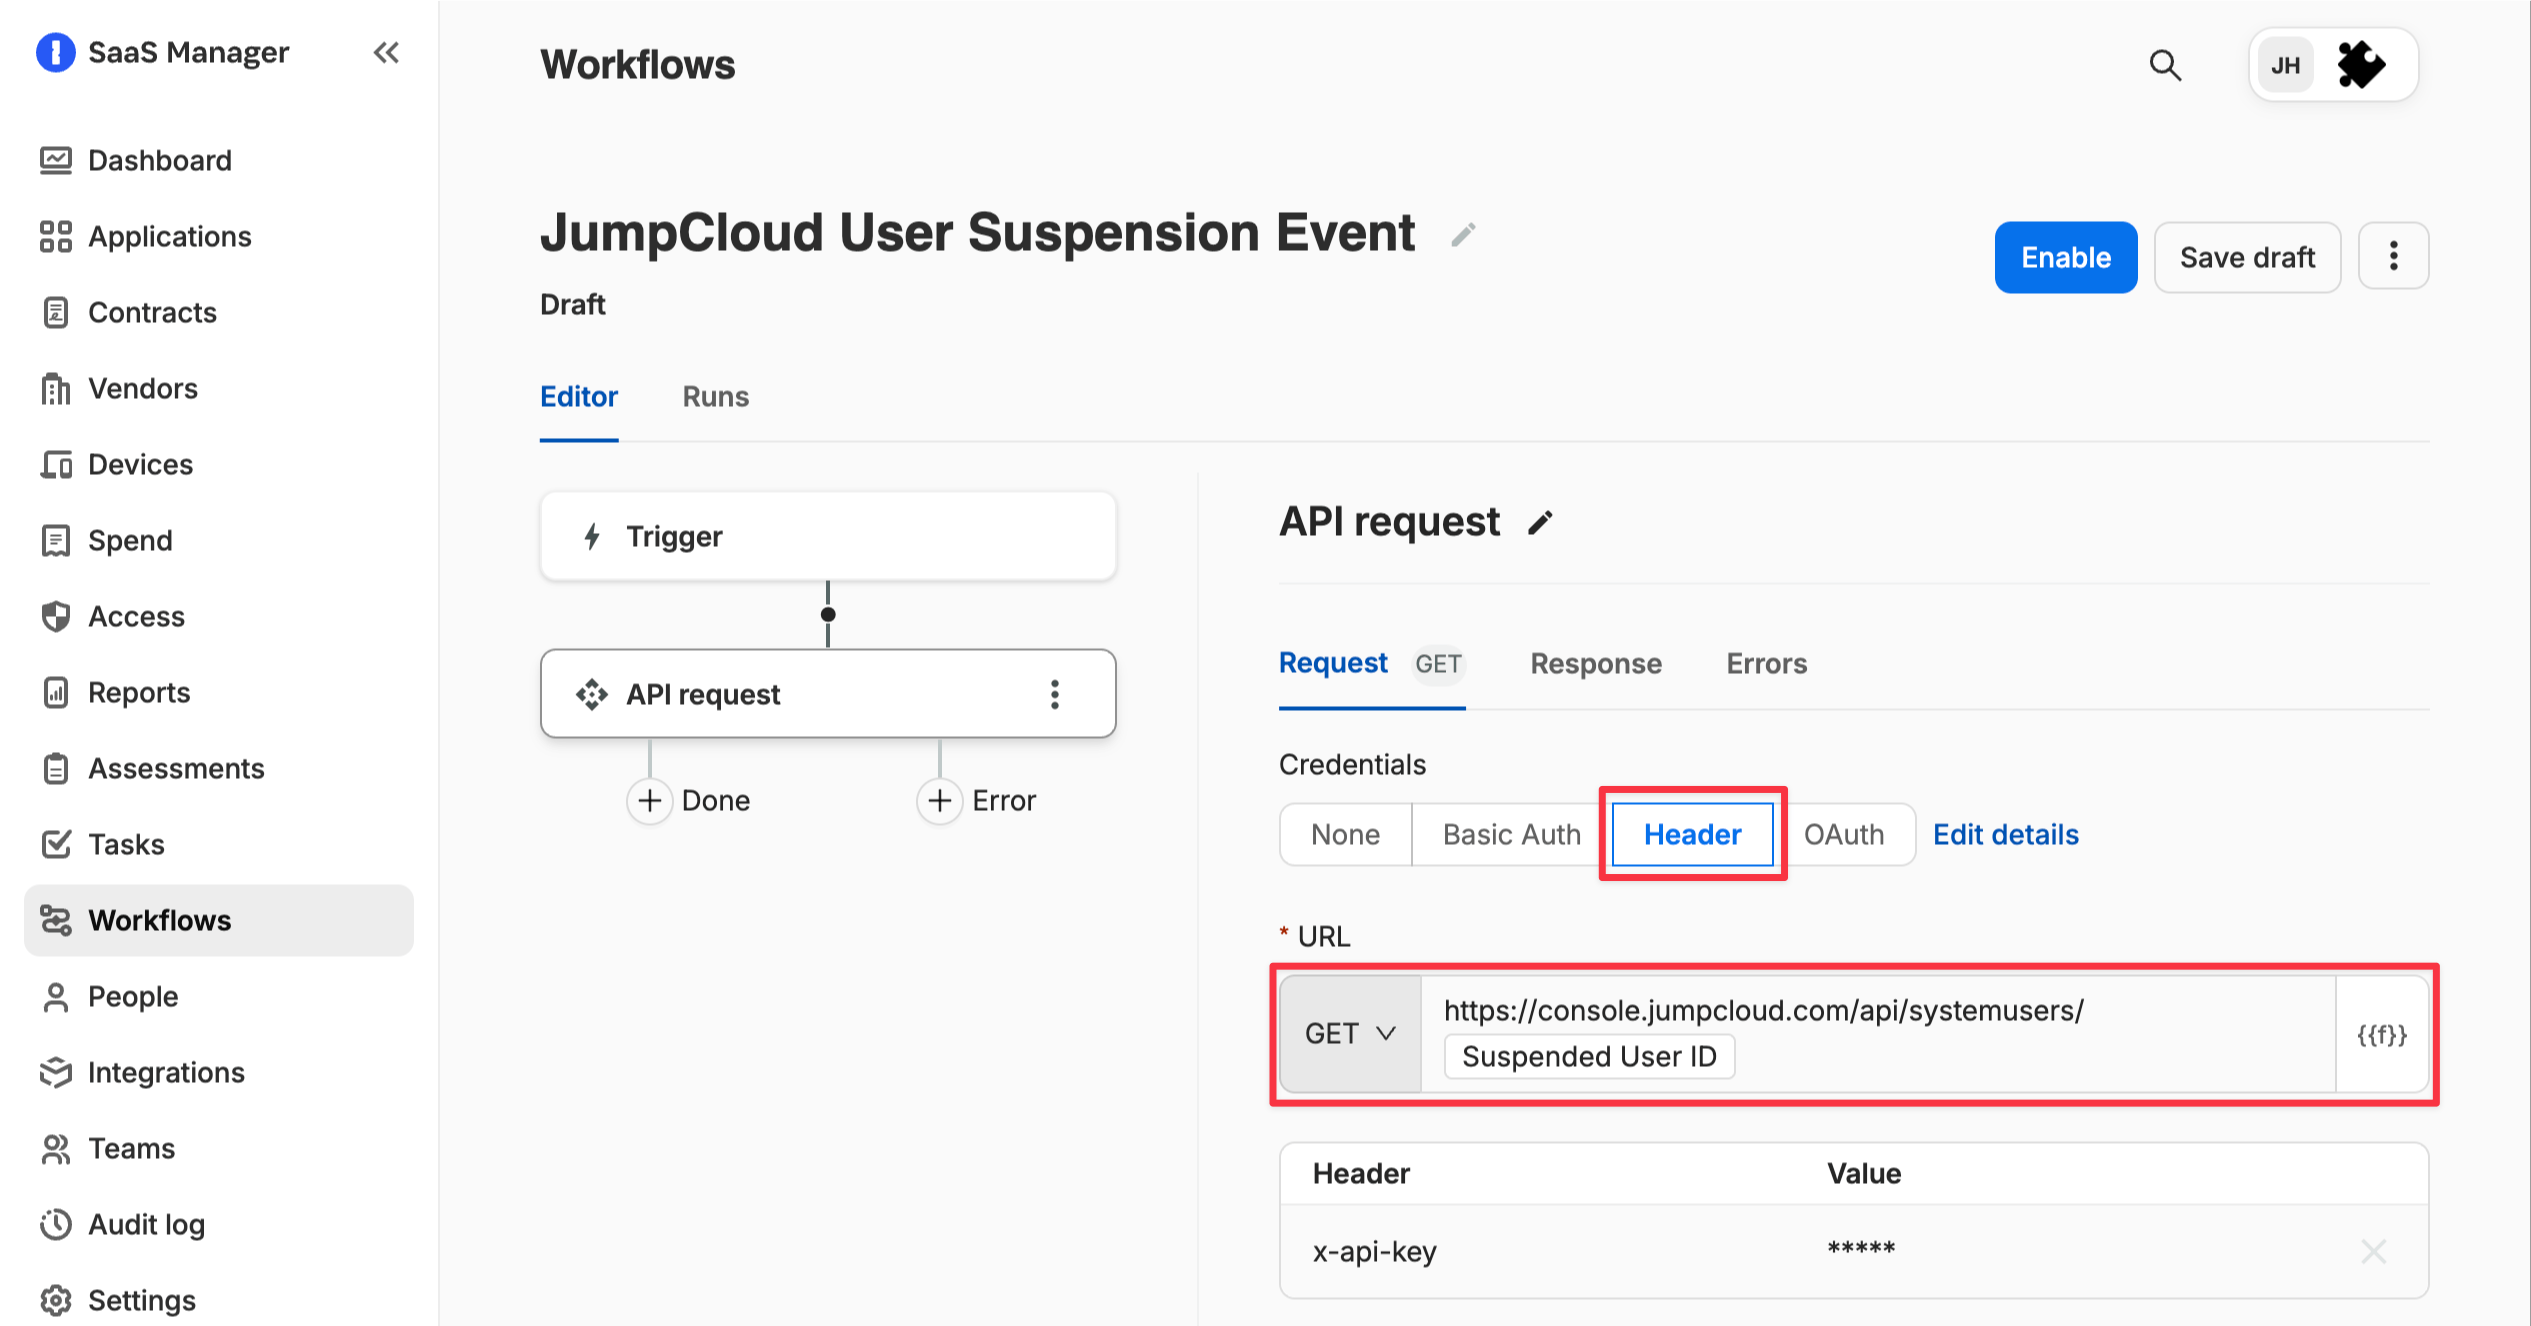Switch to the Runs tab
Image resolution: width=2531 pixels, height=1326 pixels.
715,397
